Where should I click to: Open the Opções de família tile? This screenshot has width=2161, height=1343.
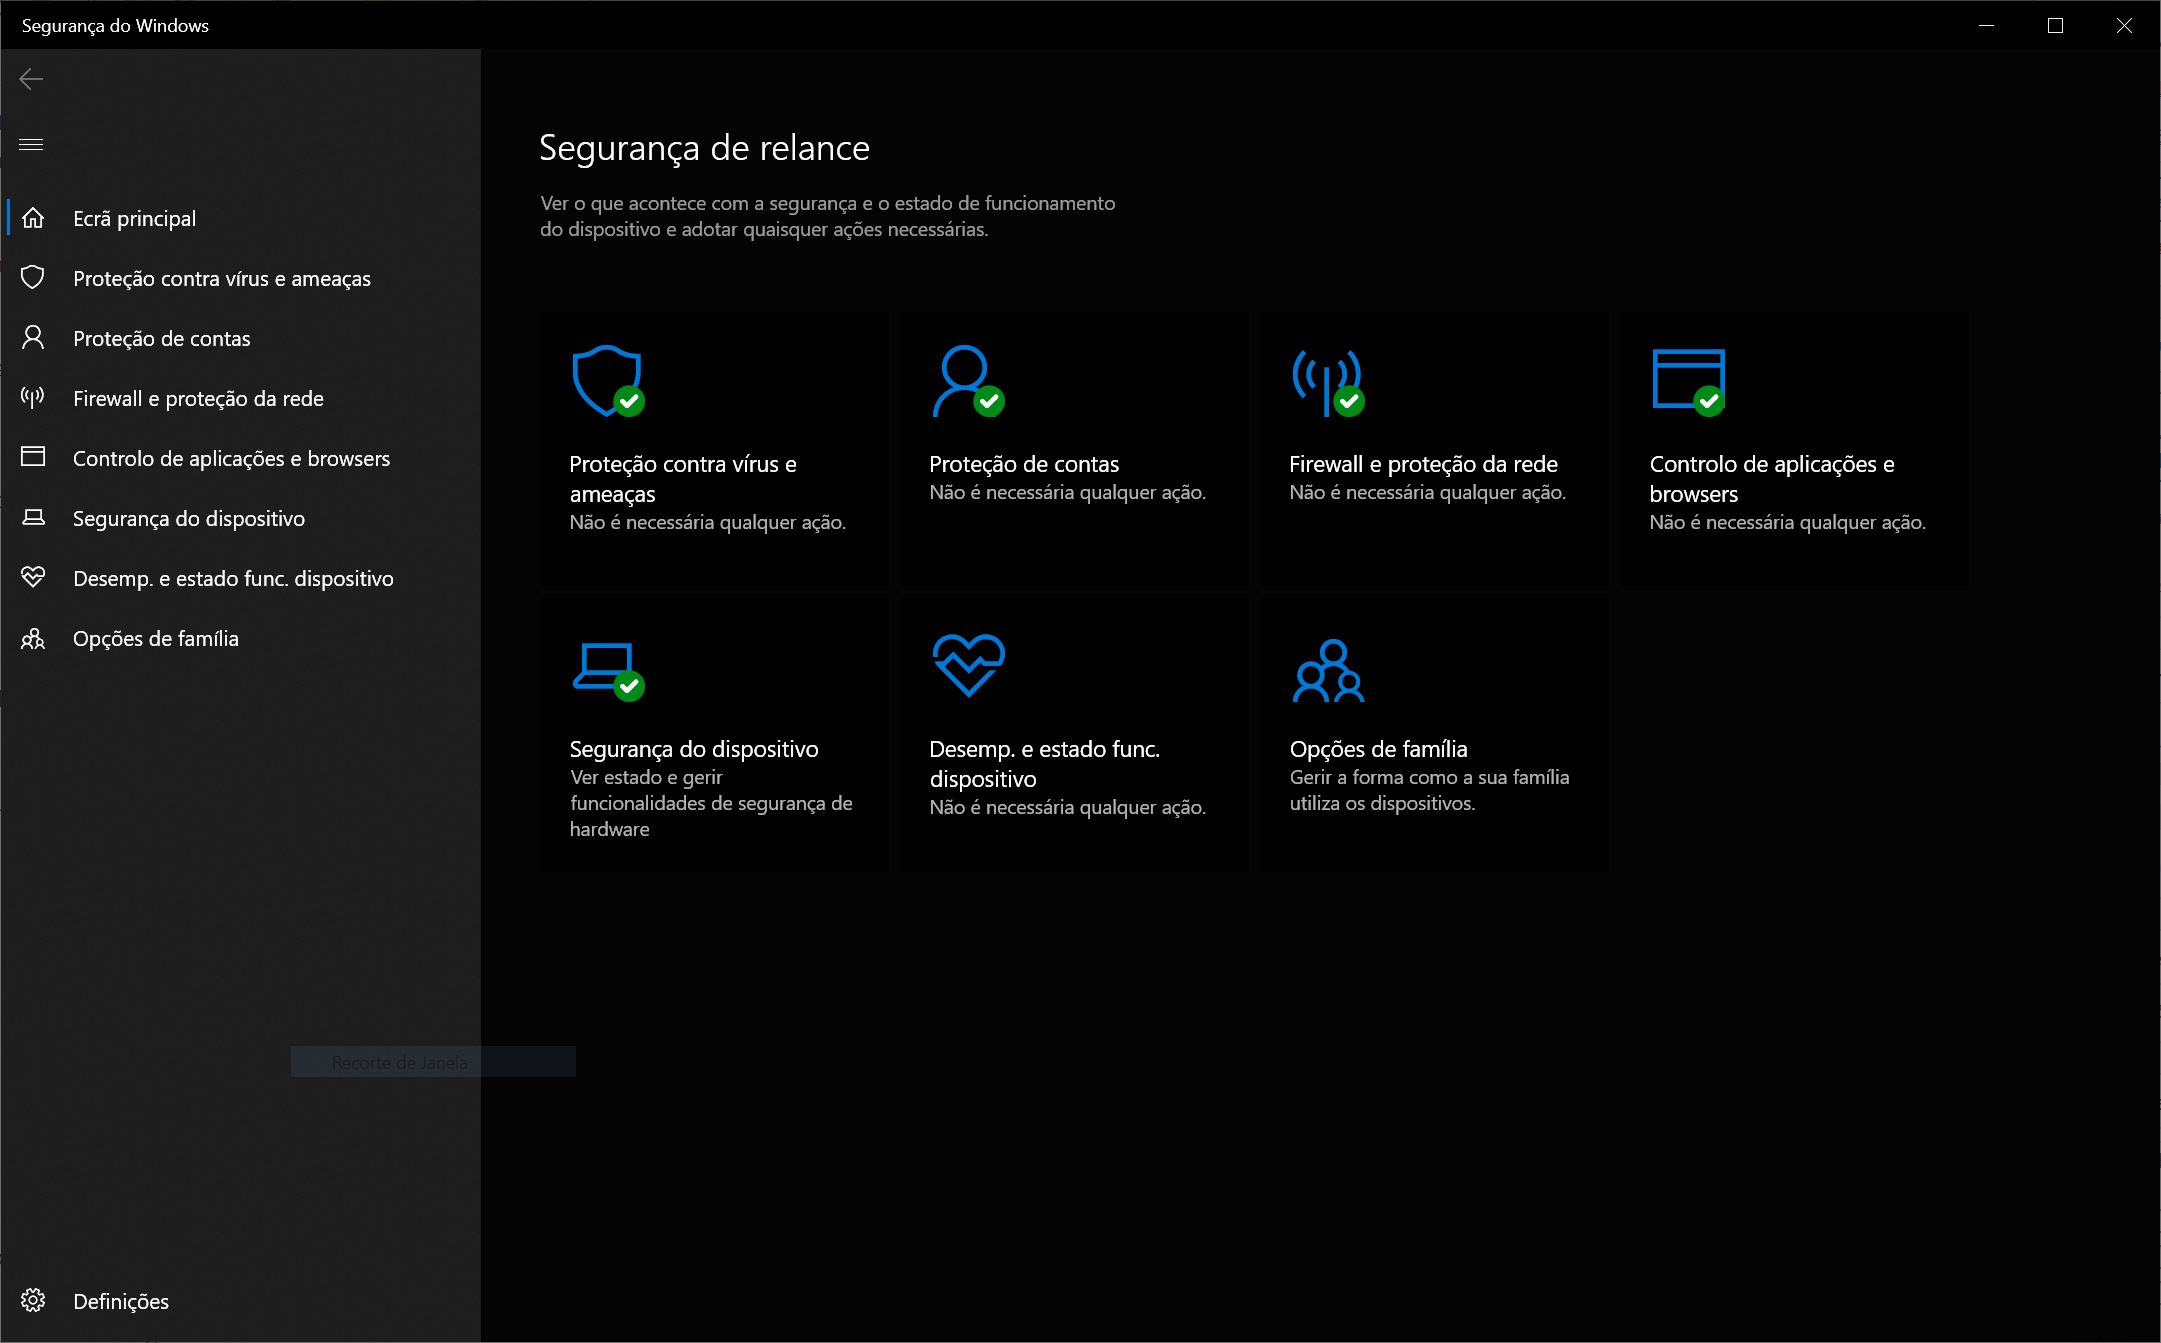pos(1433,735)
